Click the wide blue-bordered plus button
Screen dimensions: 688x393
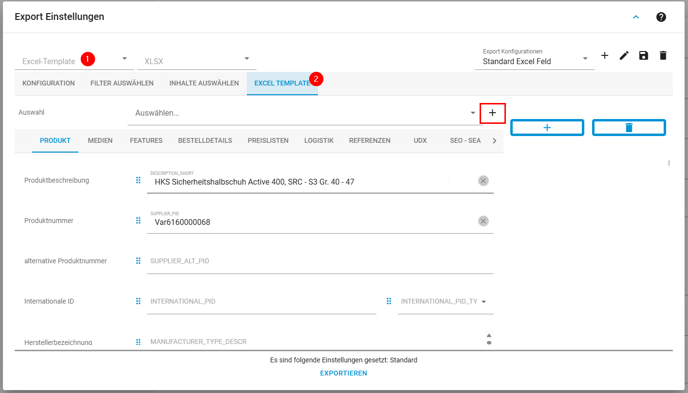(x=547, y=128)
